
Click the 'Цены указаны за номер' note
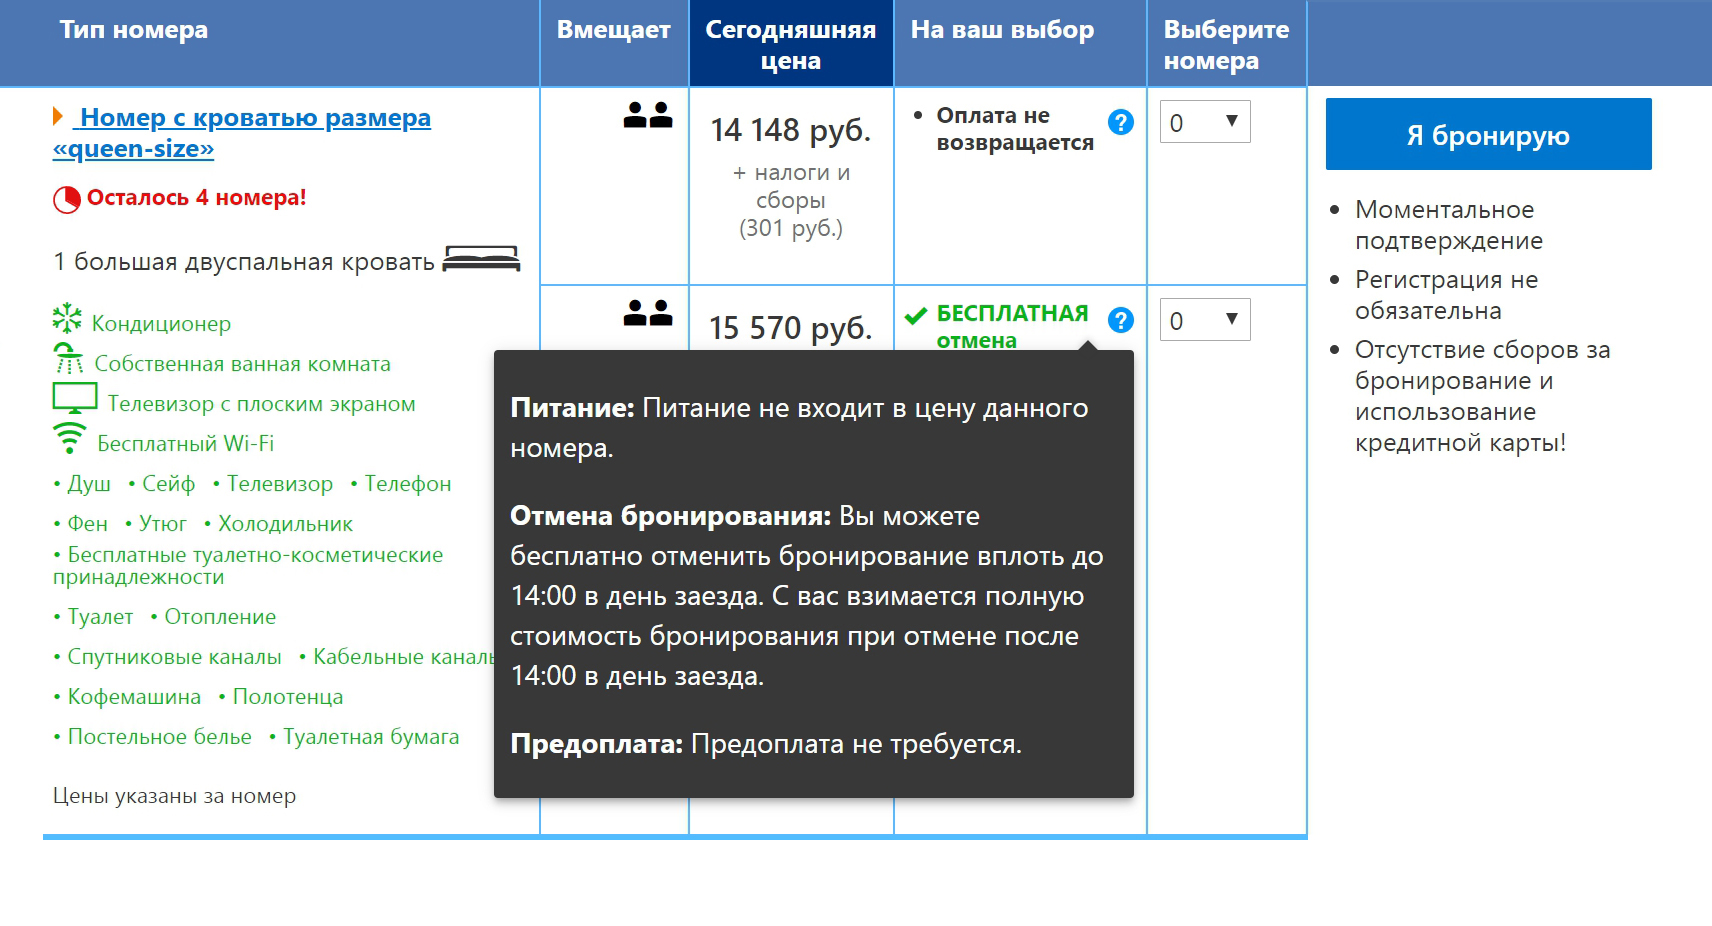tap(174, 796)
